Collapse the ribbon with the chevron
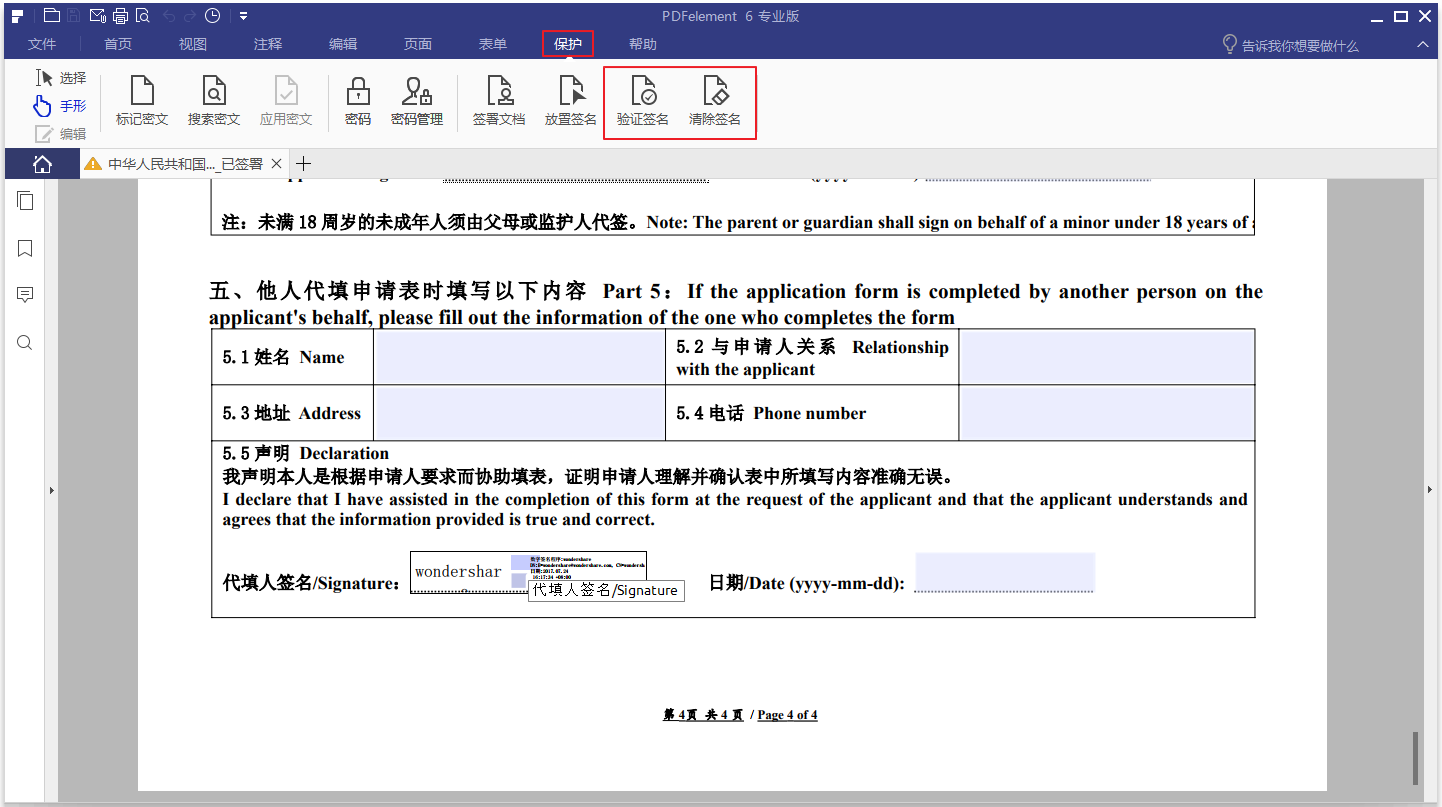 pos(1422,45)
